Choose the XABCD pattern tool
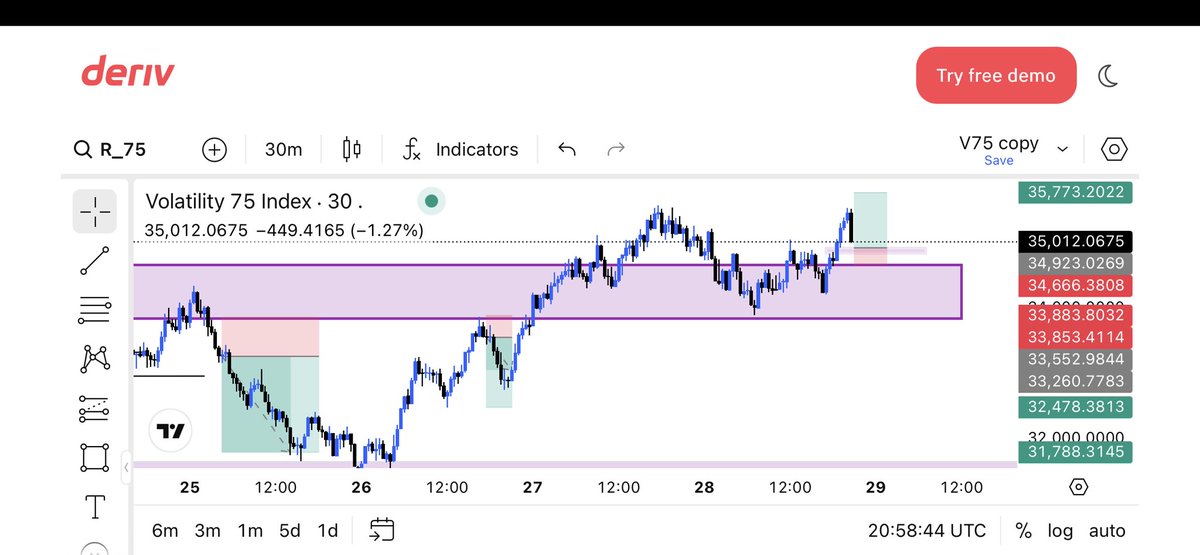Screen dimensions: 1200x555 pyautogui.click(x=95, y=358)
